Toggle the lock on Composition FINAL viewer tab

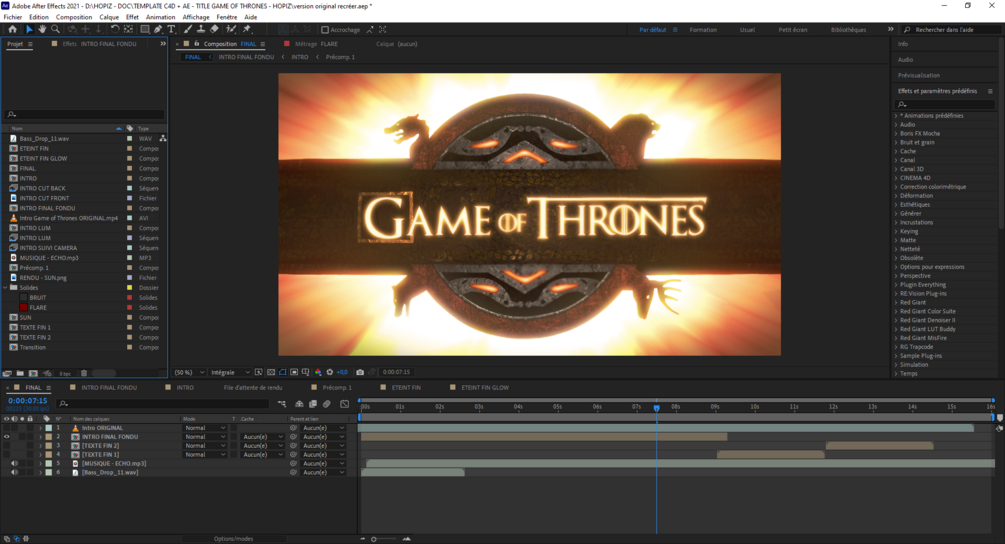tap(197, 44)
